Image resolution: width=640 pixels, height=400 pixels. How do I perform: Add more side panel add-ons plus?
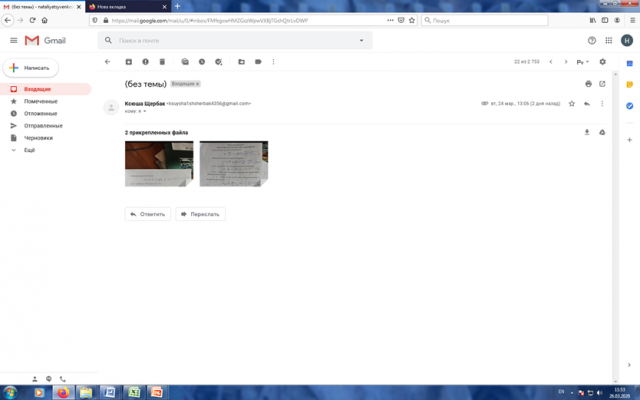629,140
